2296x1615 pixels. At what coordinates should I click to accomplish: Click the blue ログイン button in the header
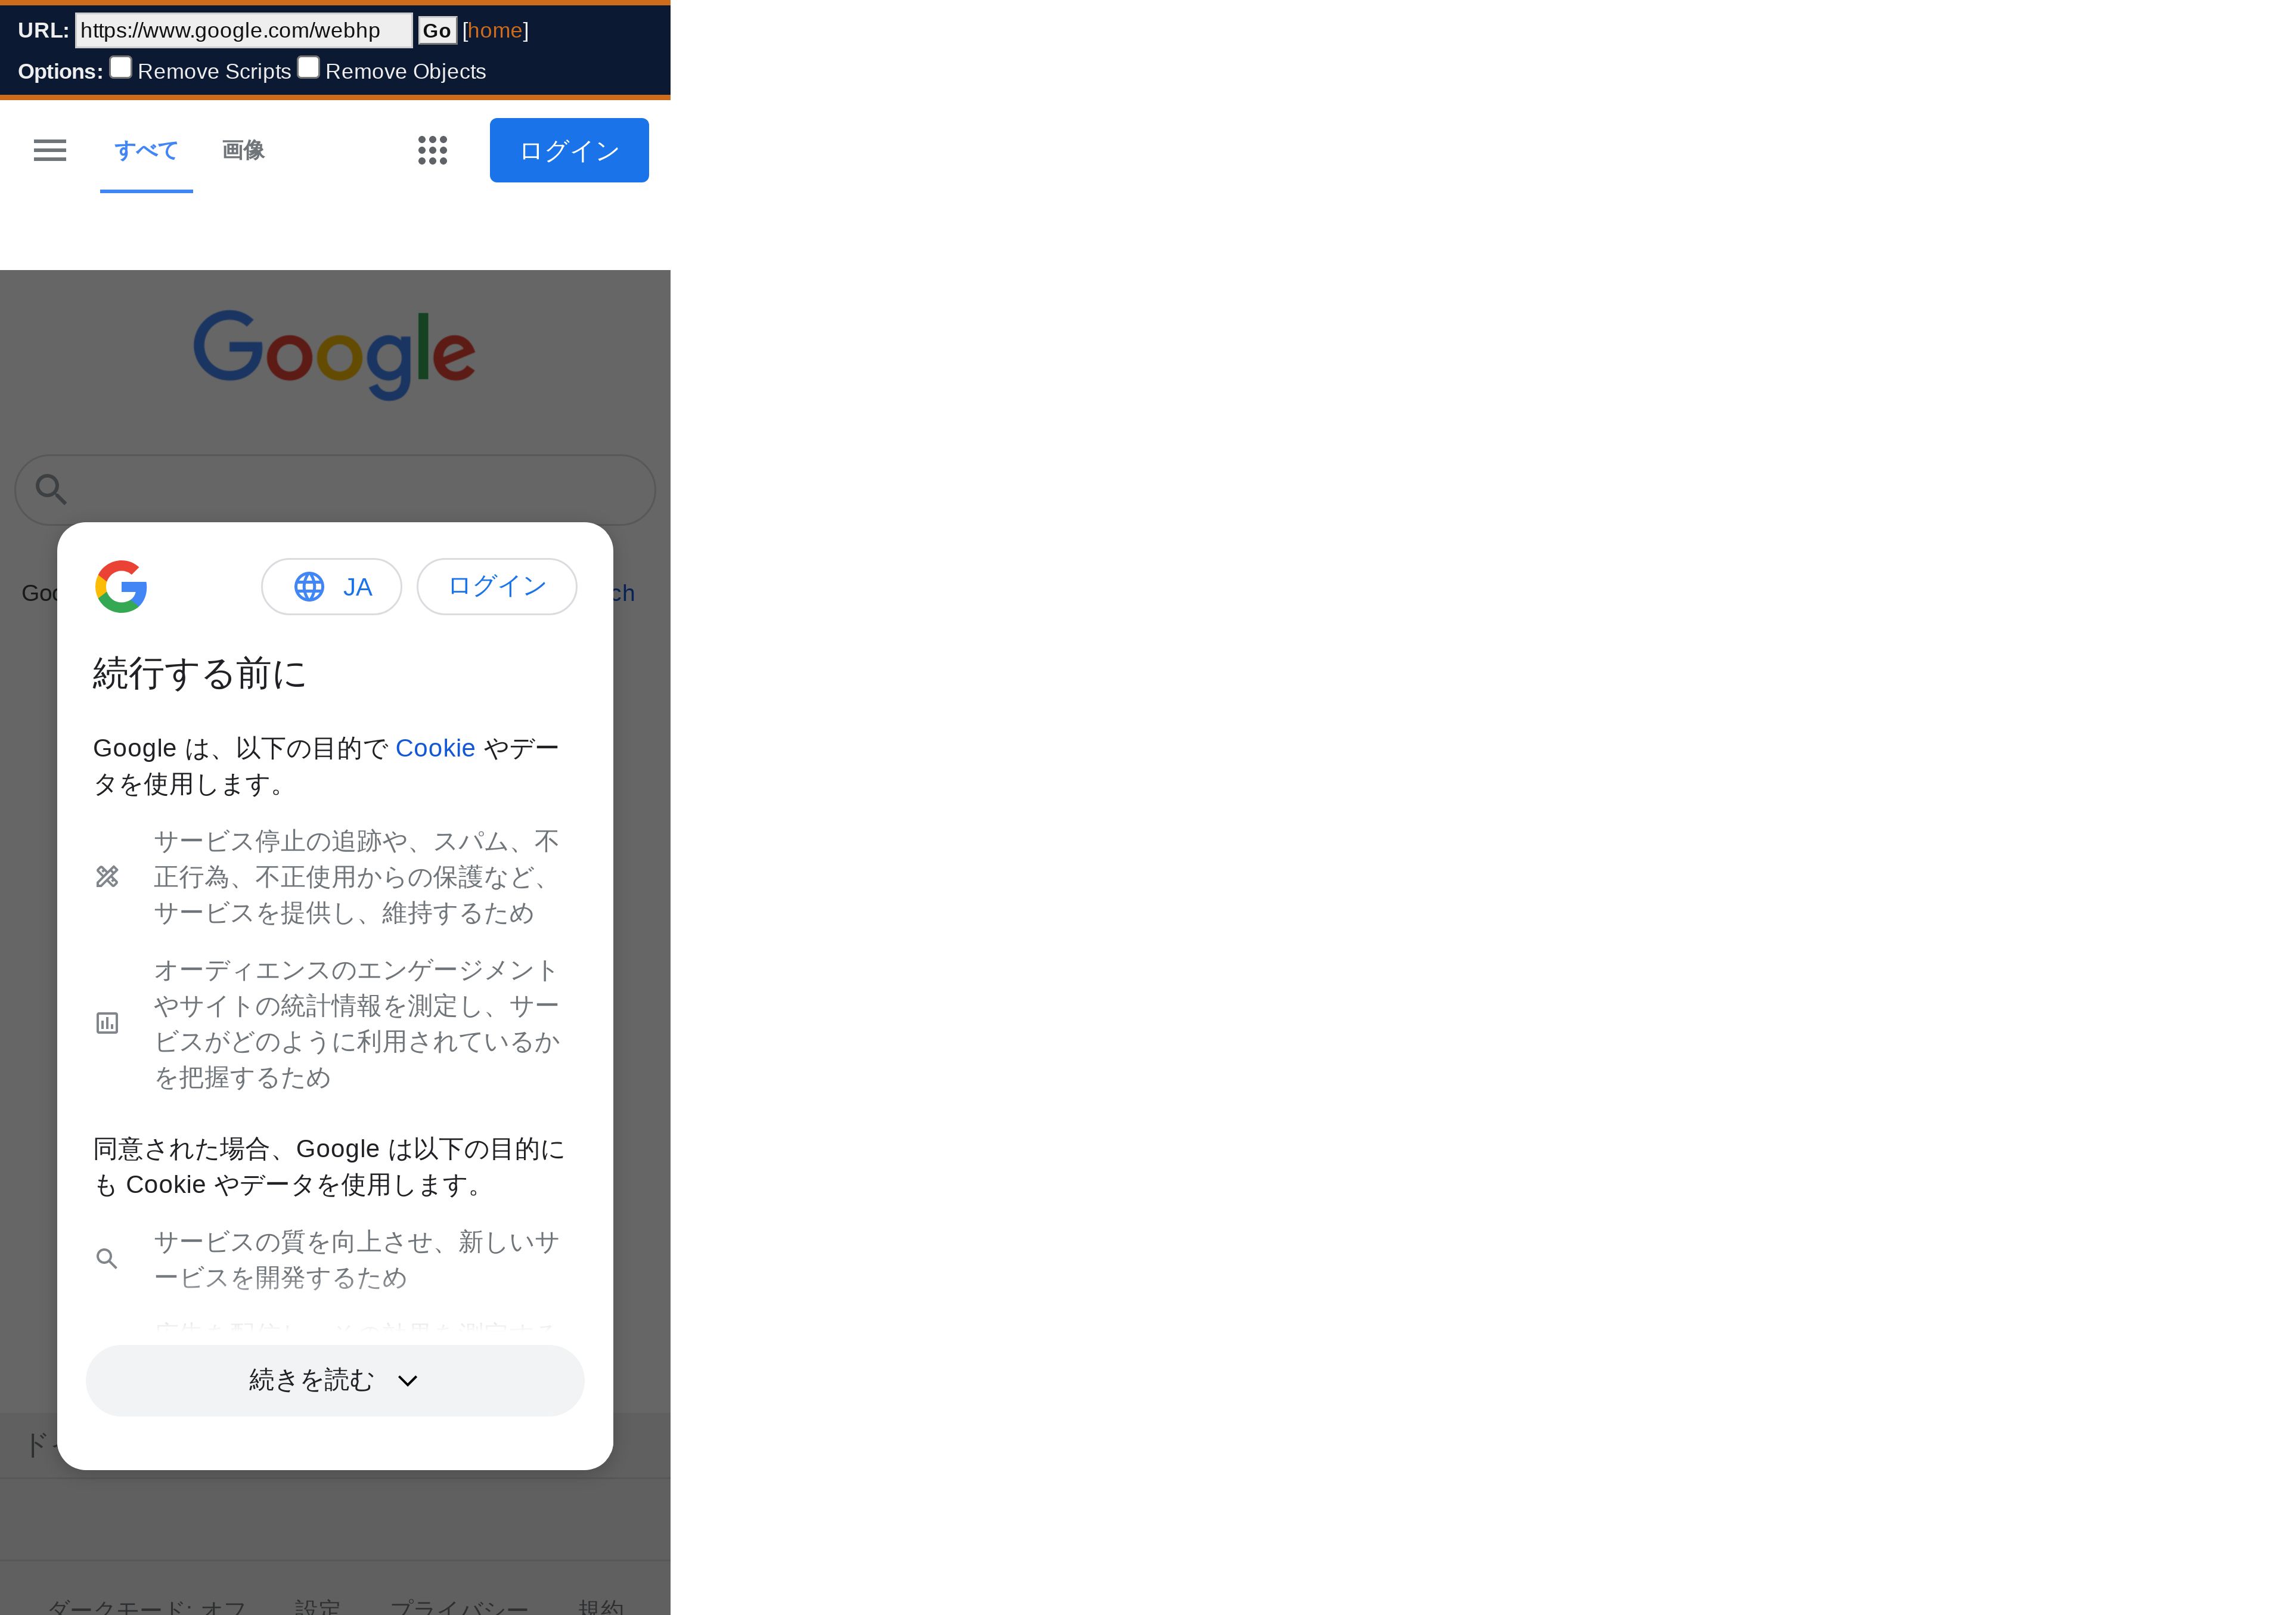569,150
